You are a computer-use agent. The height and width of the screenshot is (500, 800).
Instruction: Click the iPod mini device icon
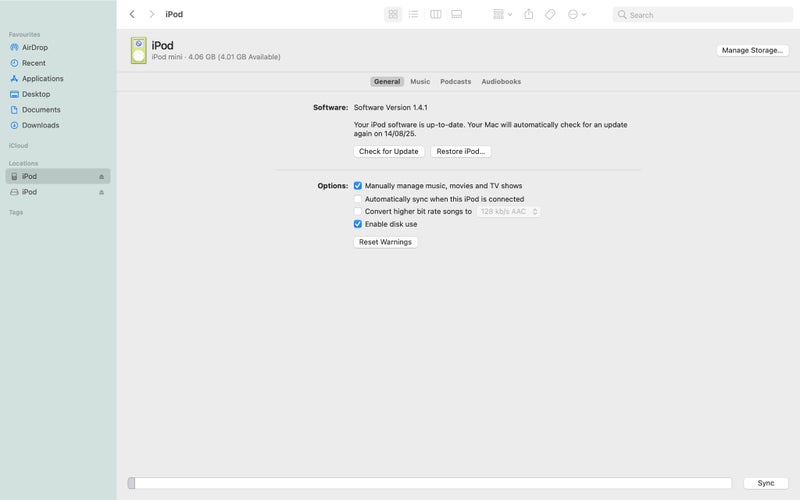[x=138, y=50]
